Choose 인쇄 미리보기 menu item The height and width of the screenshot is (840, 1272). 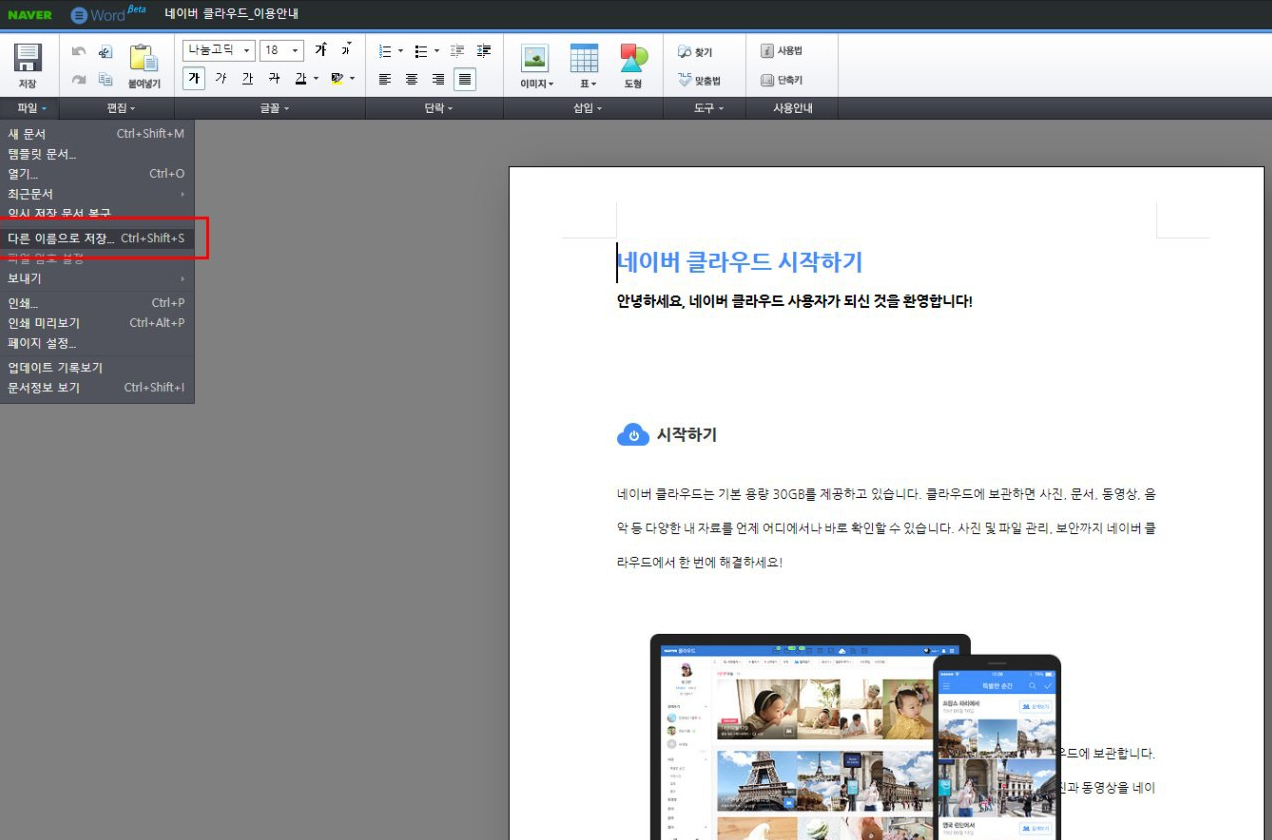pos(97,323)
